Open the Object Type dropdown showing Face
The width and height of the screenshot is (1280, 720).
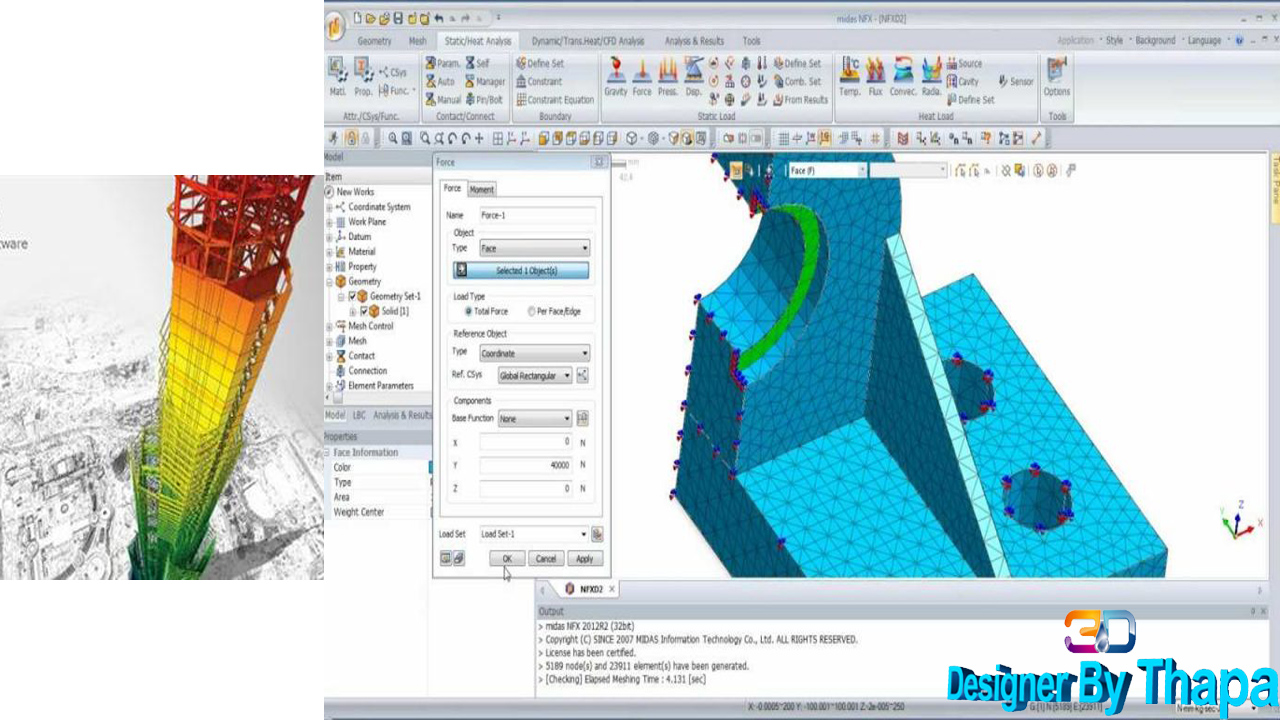click(534, 248)
